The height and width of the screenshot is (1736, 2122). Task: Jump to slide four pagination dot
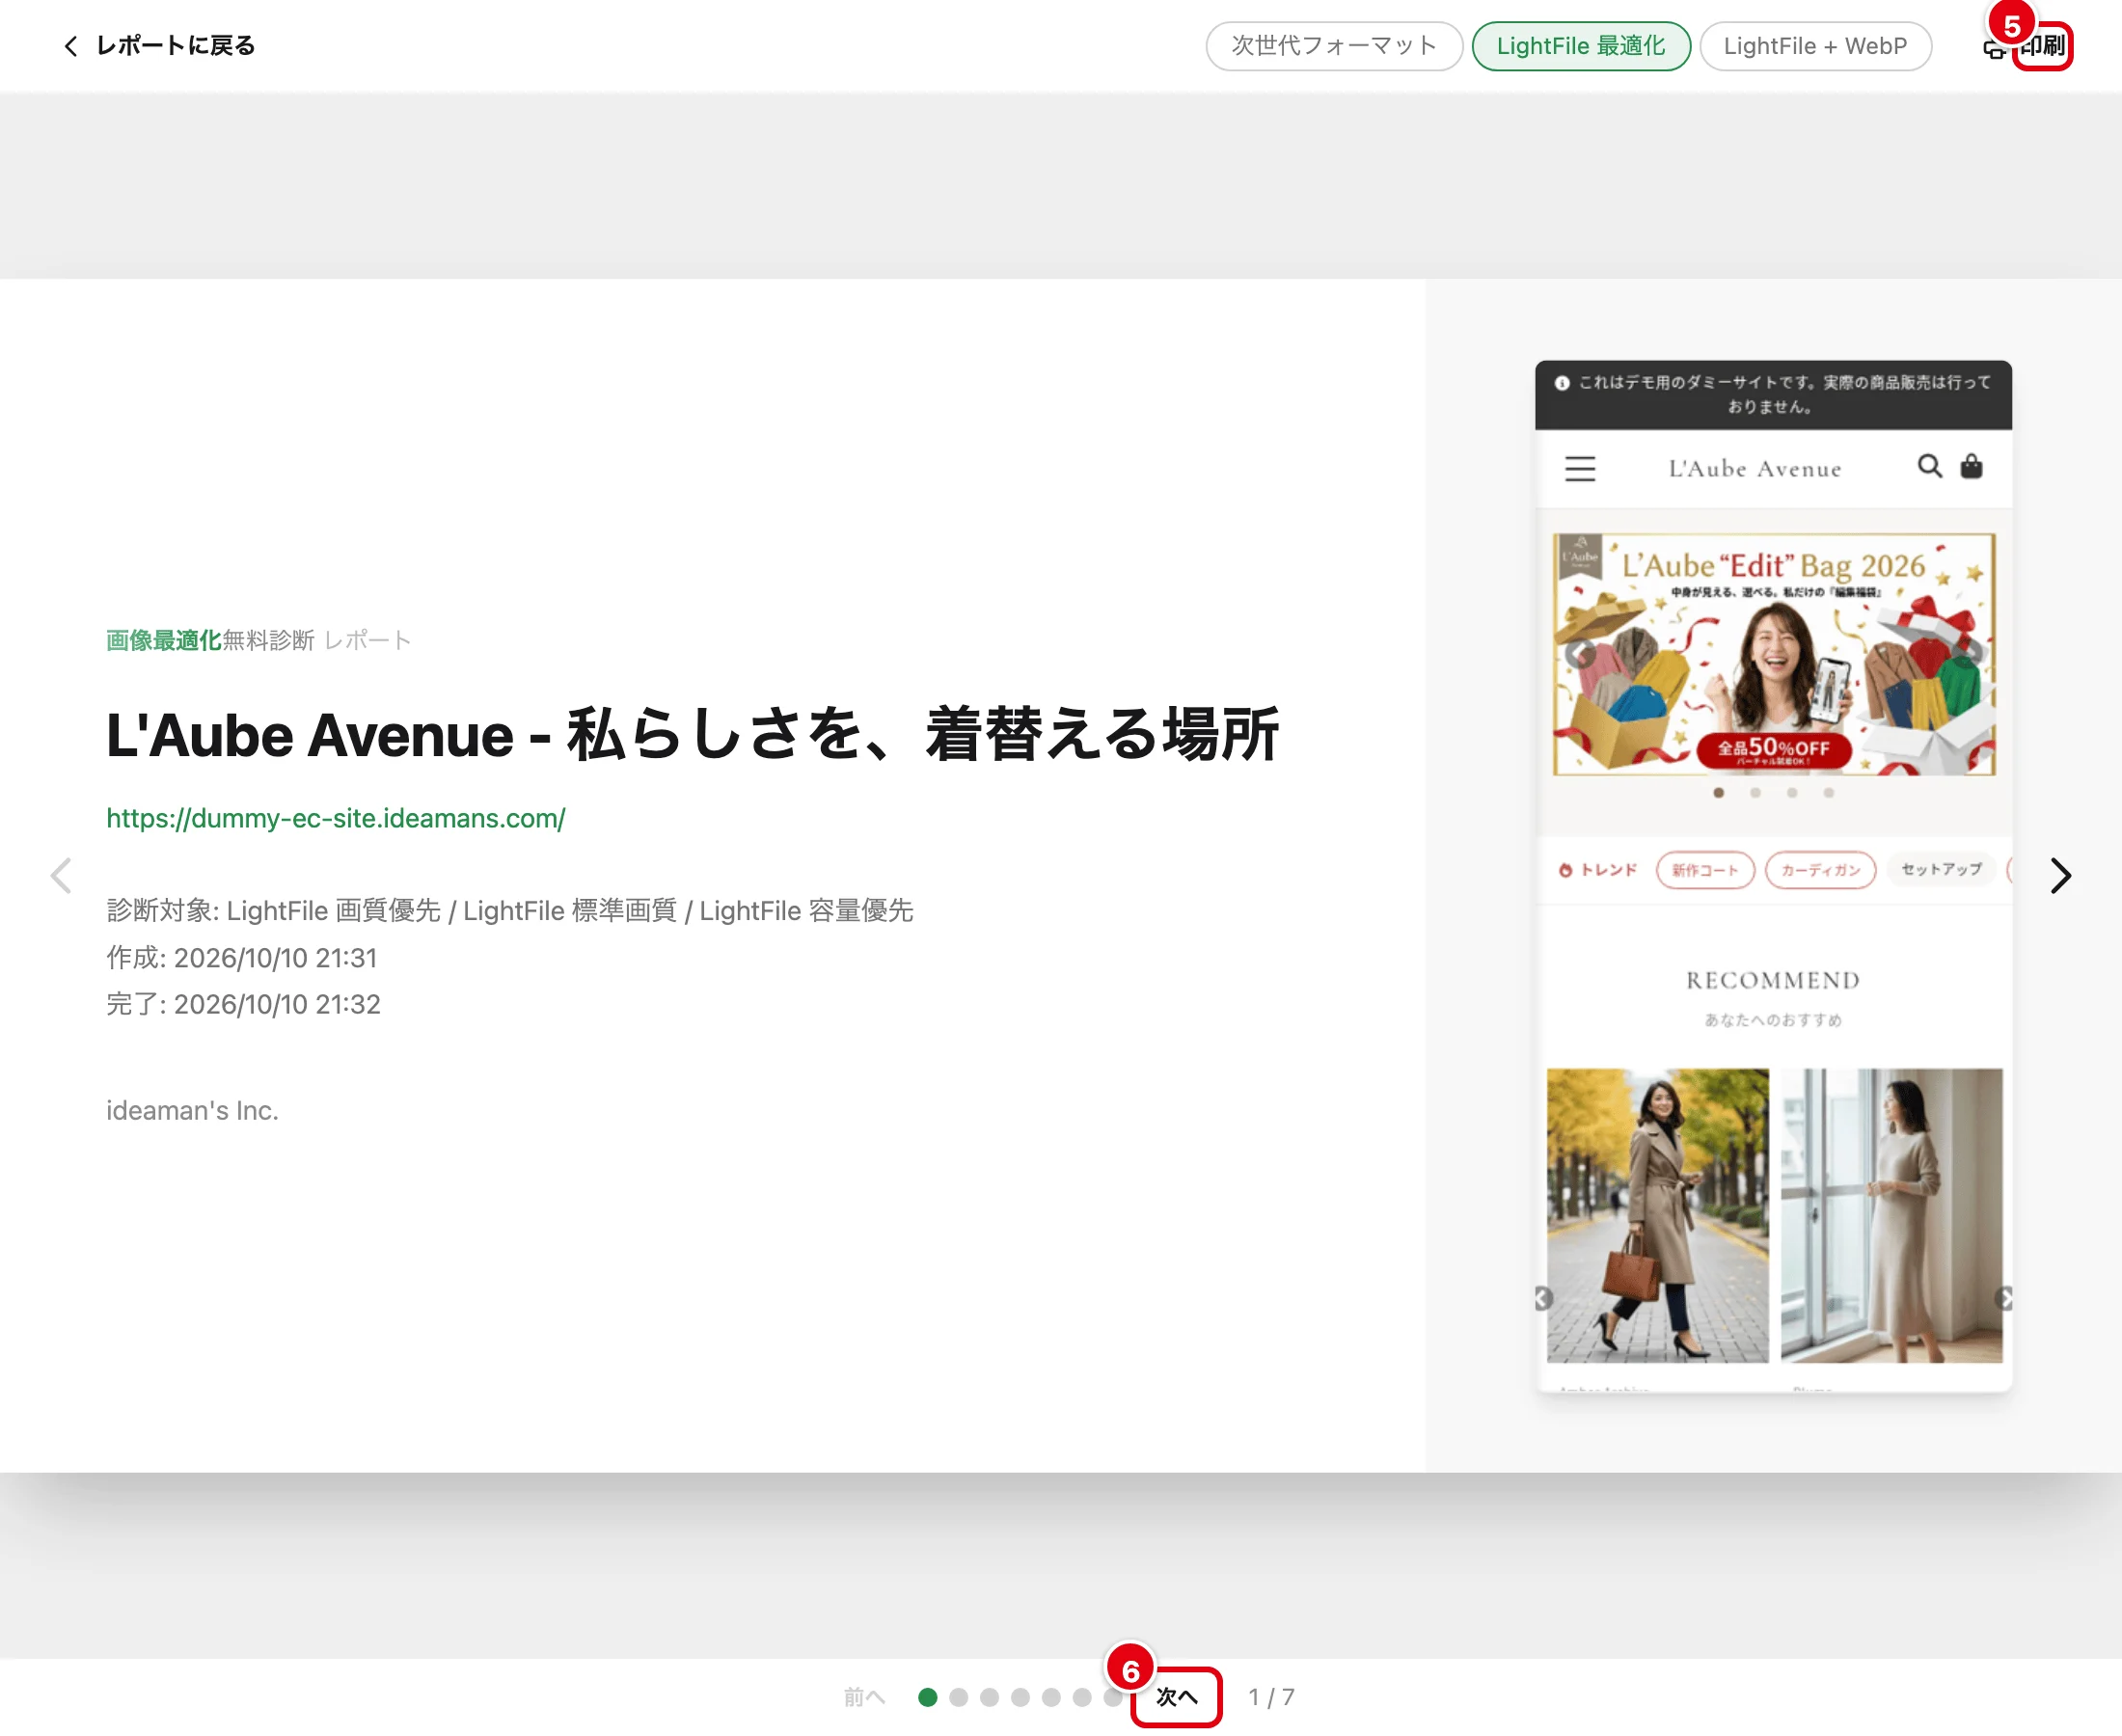point(1020,1697)
